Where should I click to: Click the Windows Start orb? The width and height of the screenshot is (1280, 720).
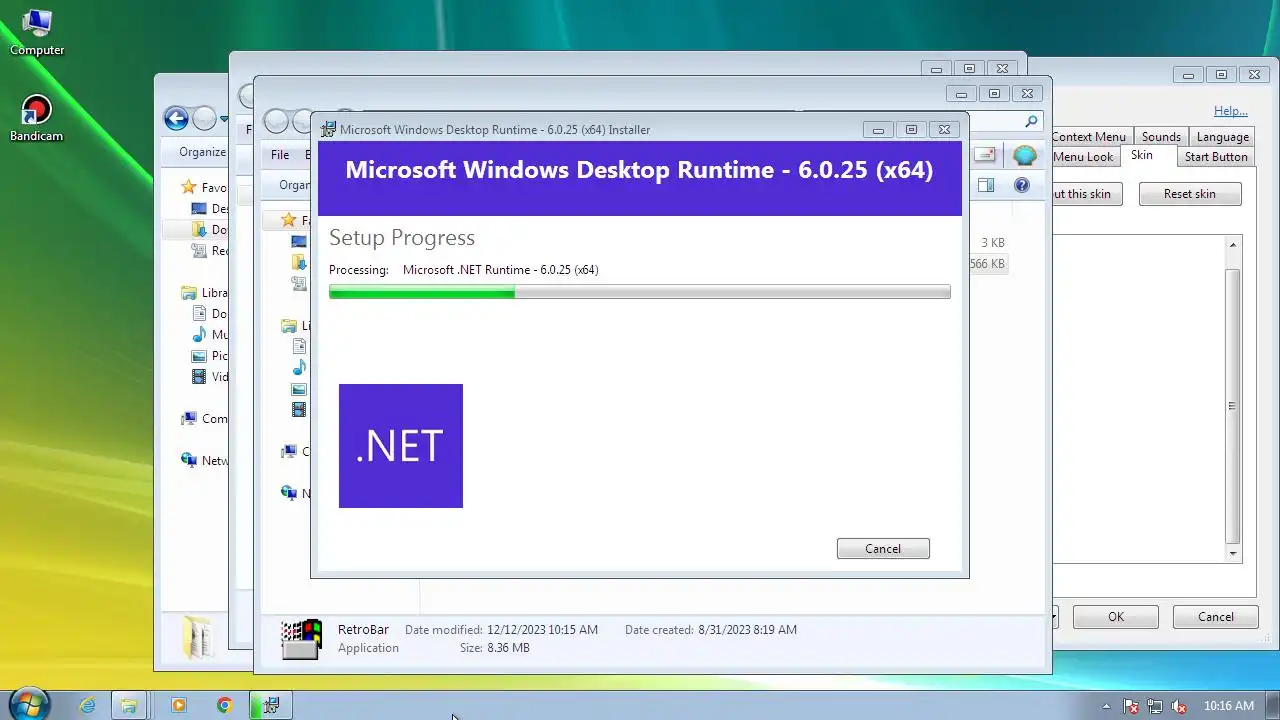[x=28, y=704]
